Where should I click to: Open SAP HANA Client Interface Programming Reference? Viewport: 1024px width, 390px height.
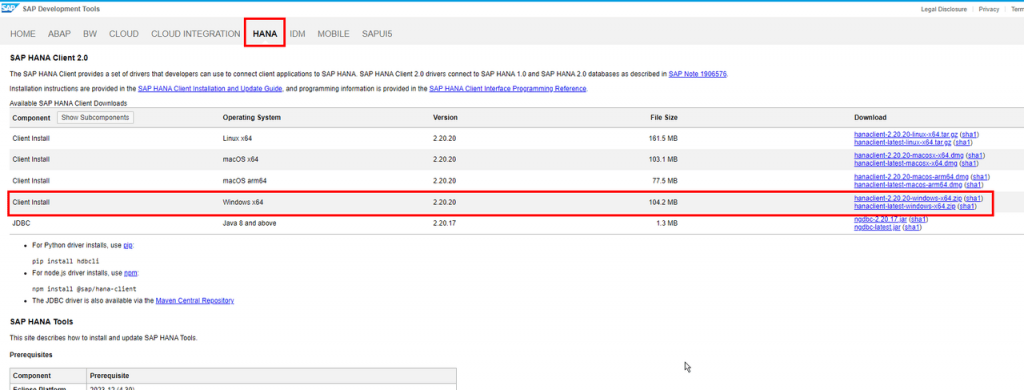[x=507, y=89]
